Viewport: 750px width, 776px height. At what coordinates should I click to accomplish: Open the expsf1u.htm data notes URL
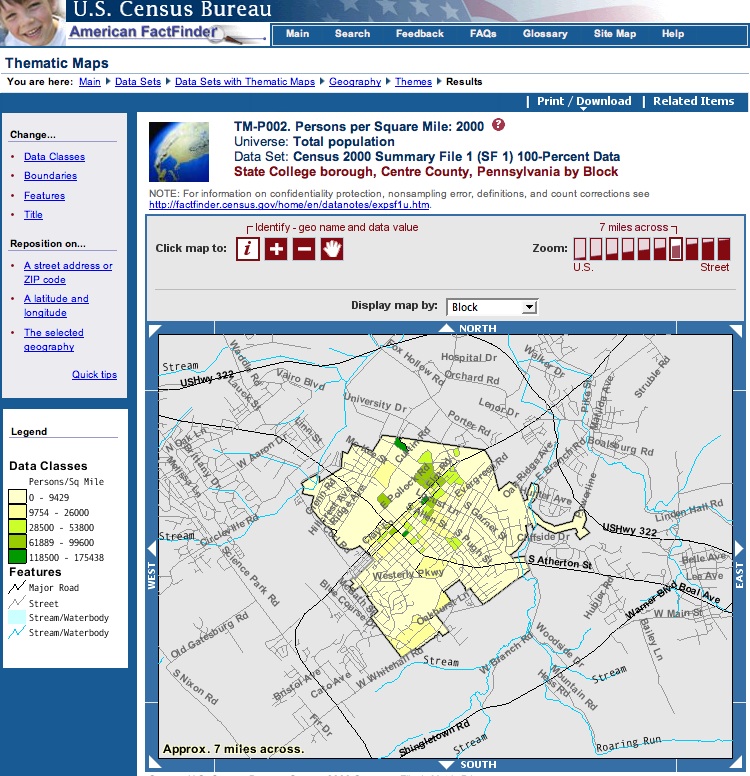[x=289, y=204]
